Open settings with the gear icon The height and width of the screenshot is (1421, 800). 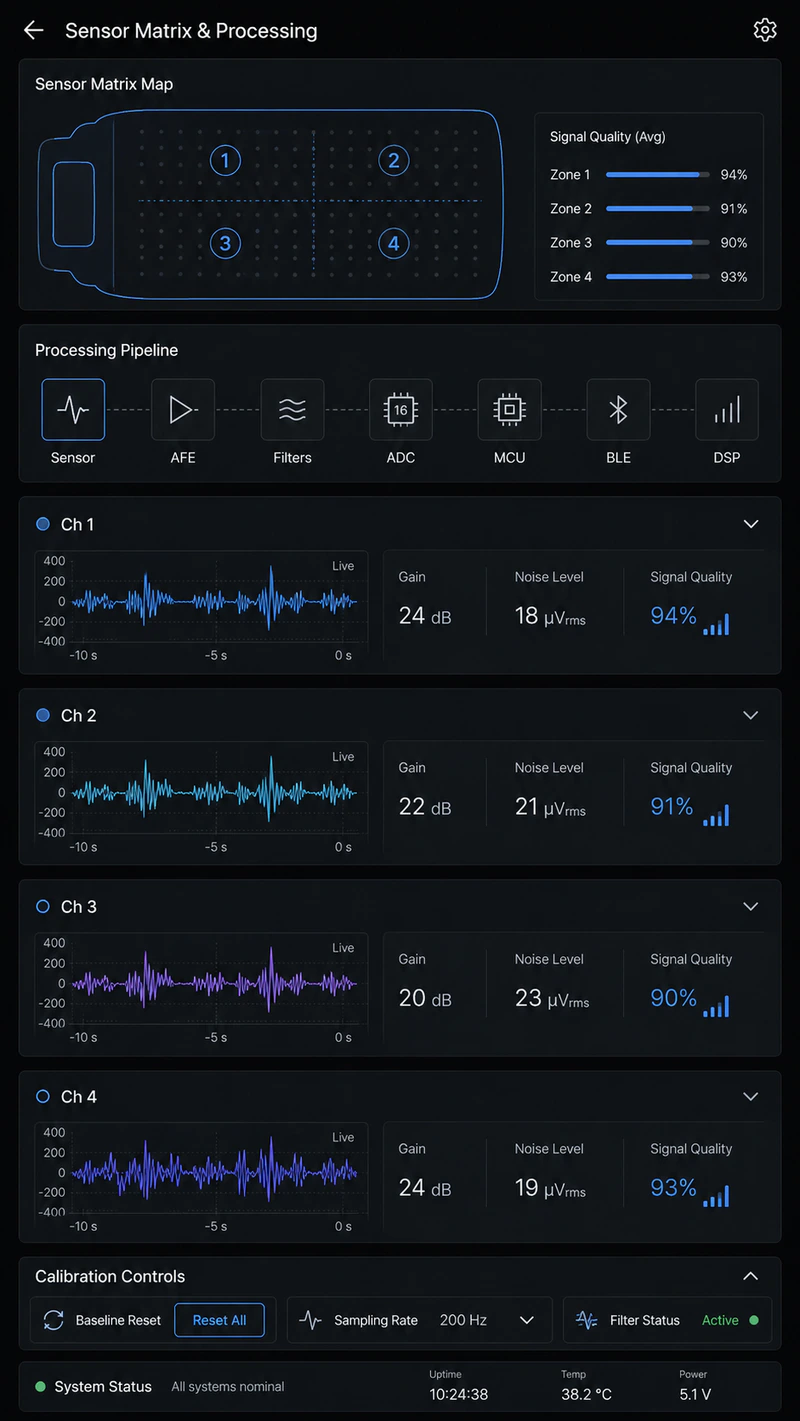(x=765, y=30)
